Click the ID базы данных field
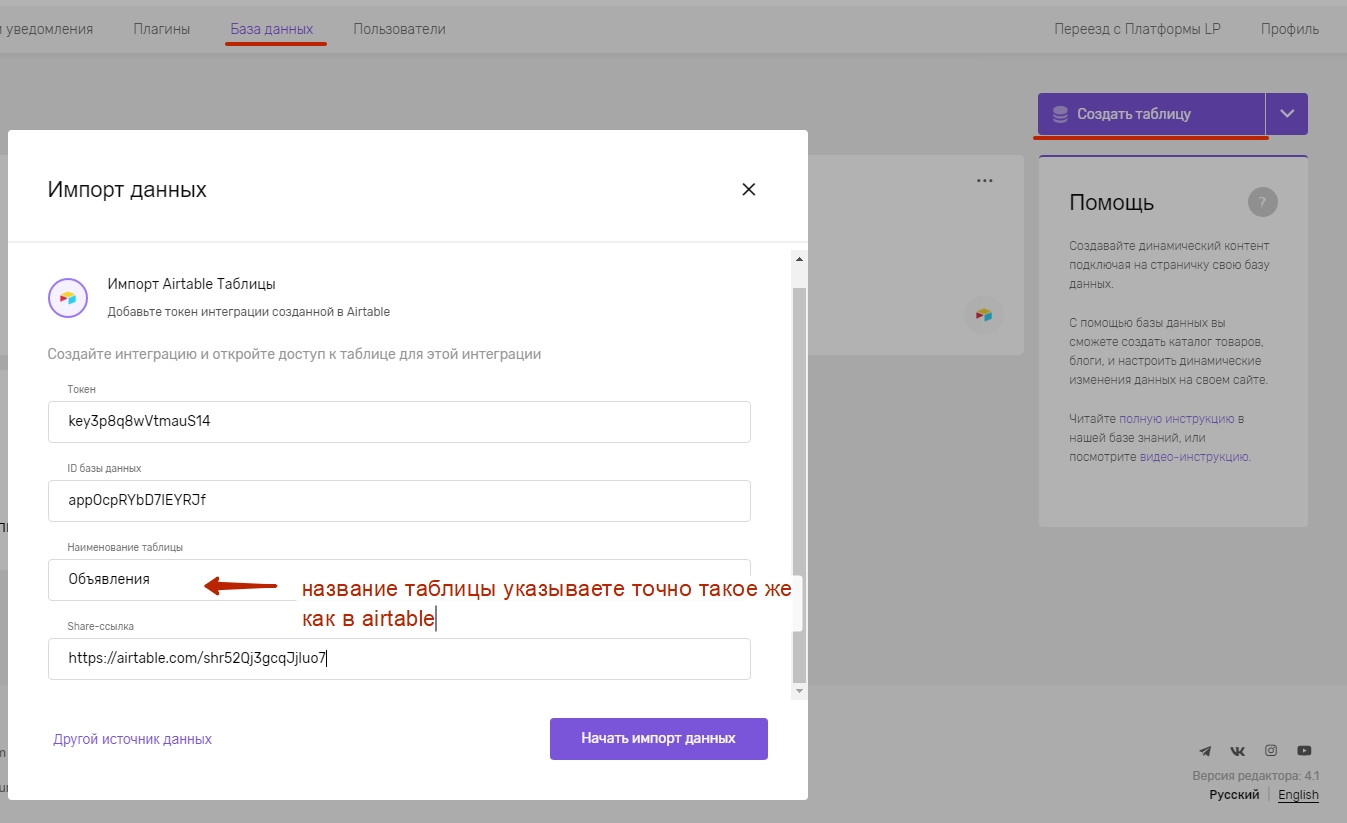 (x=399, y=500)
